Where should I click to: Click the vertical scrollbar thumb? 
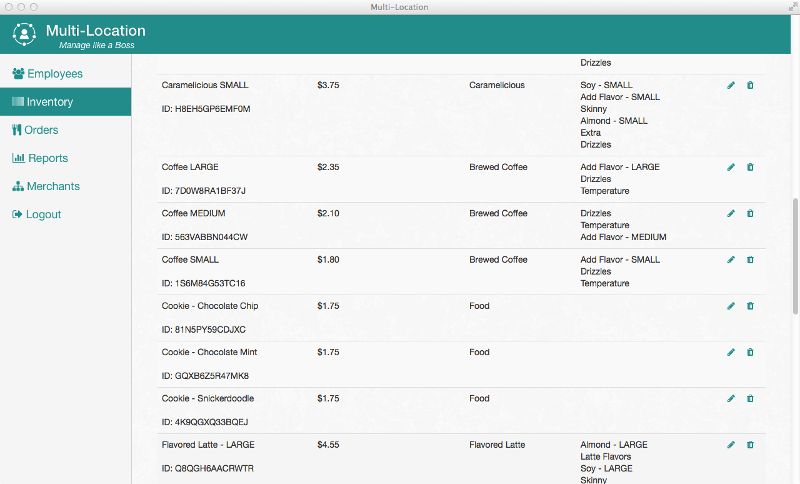coord(795,256)
